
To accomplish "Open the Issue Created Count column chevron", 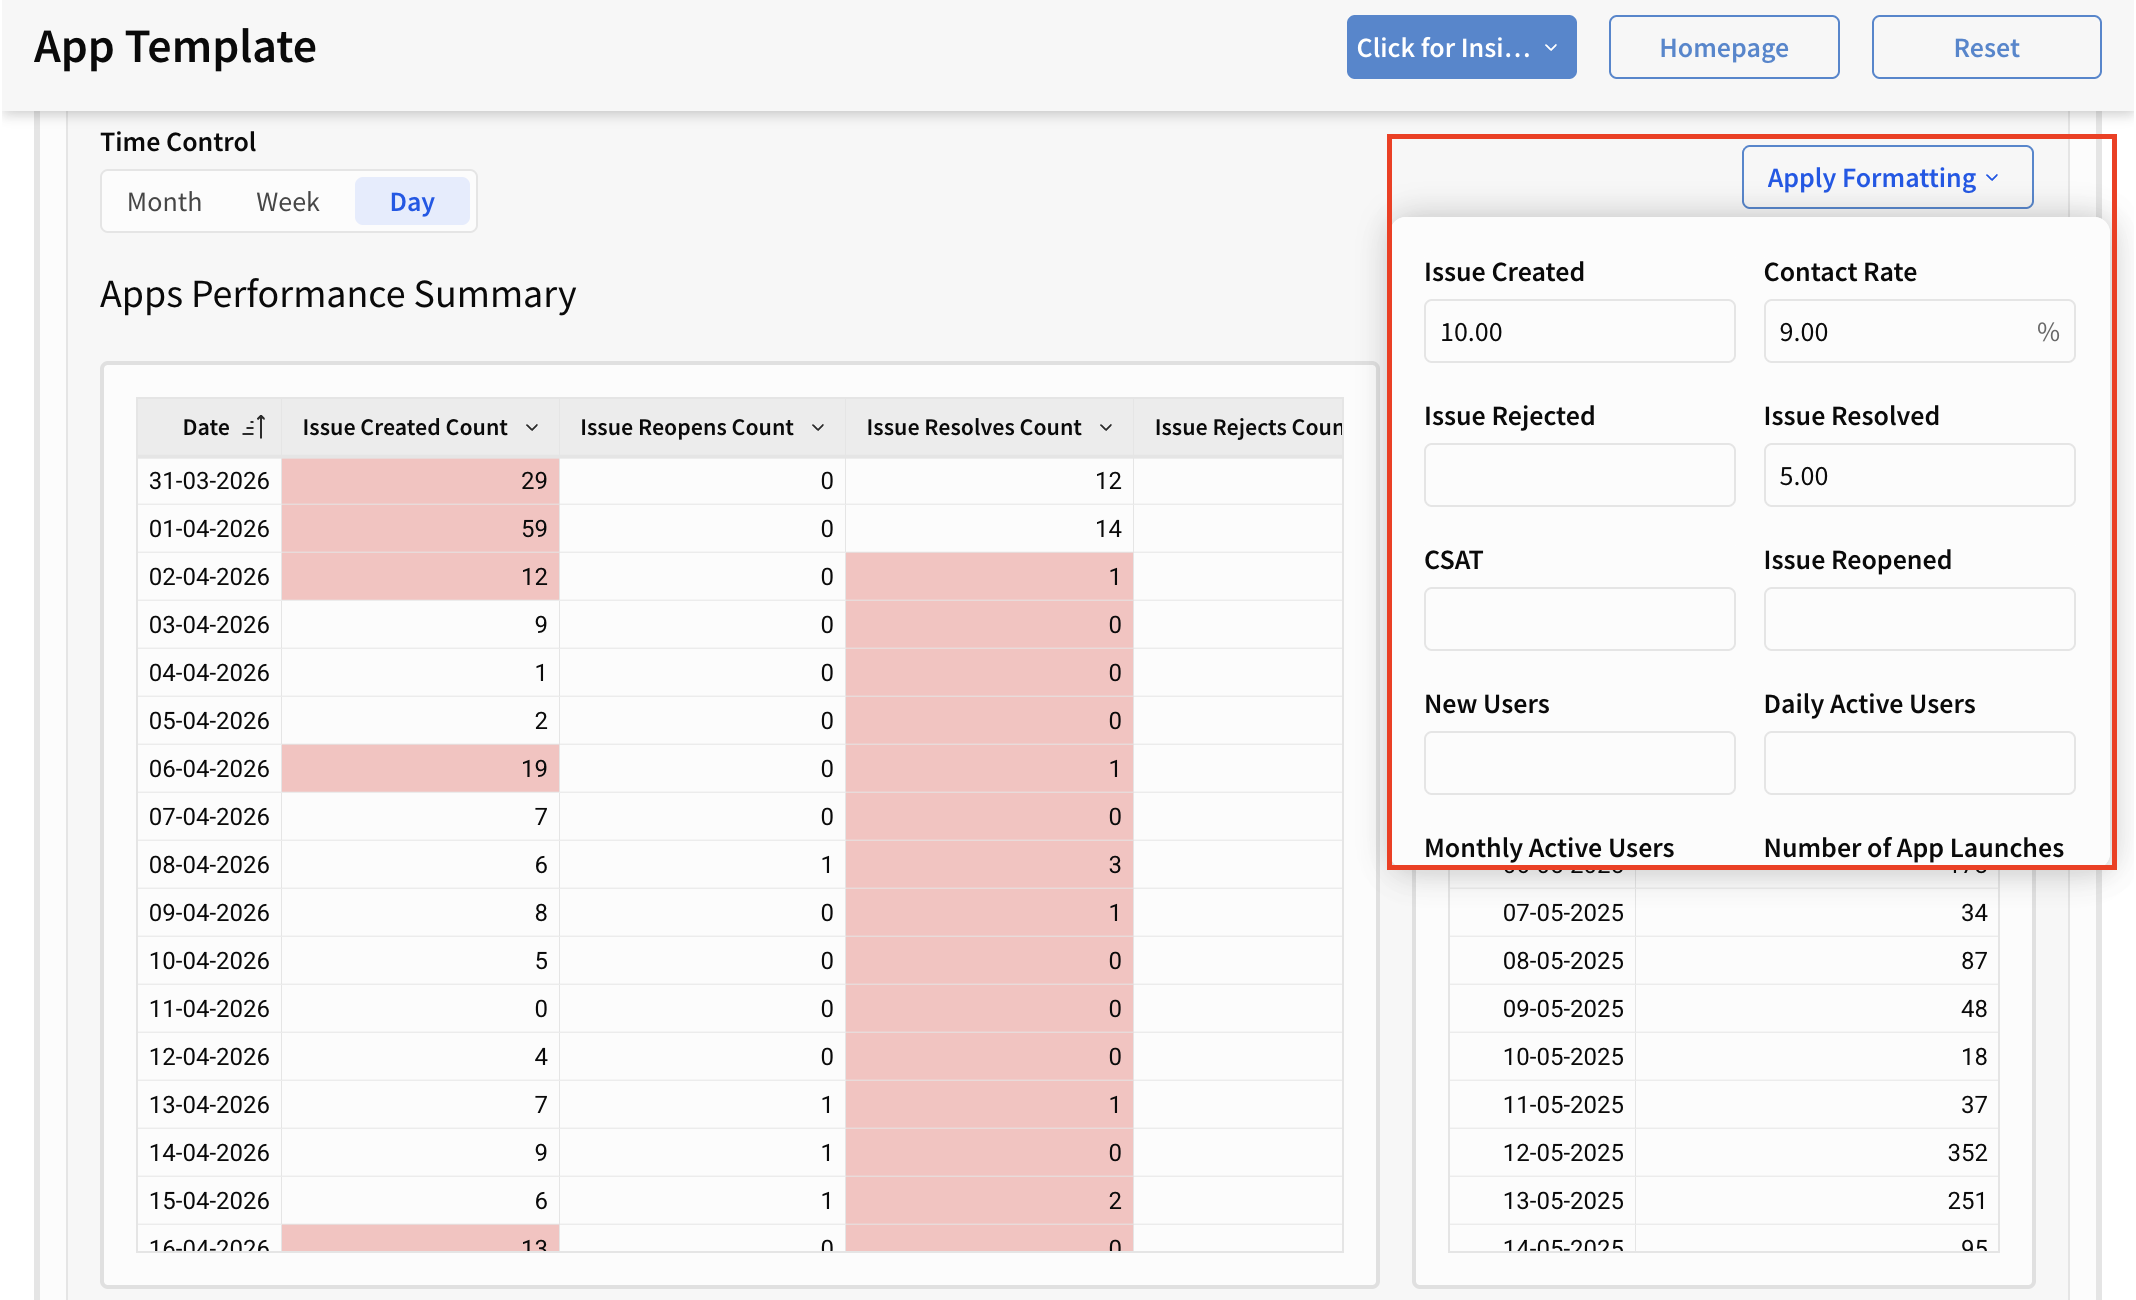I will (532, 427).
